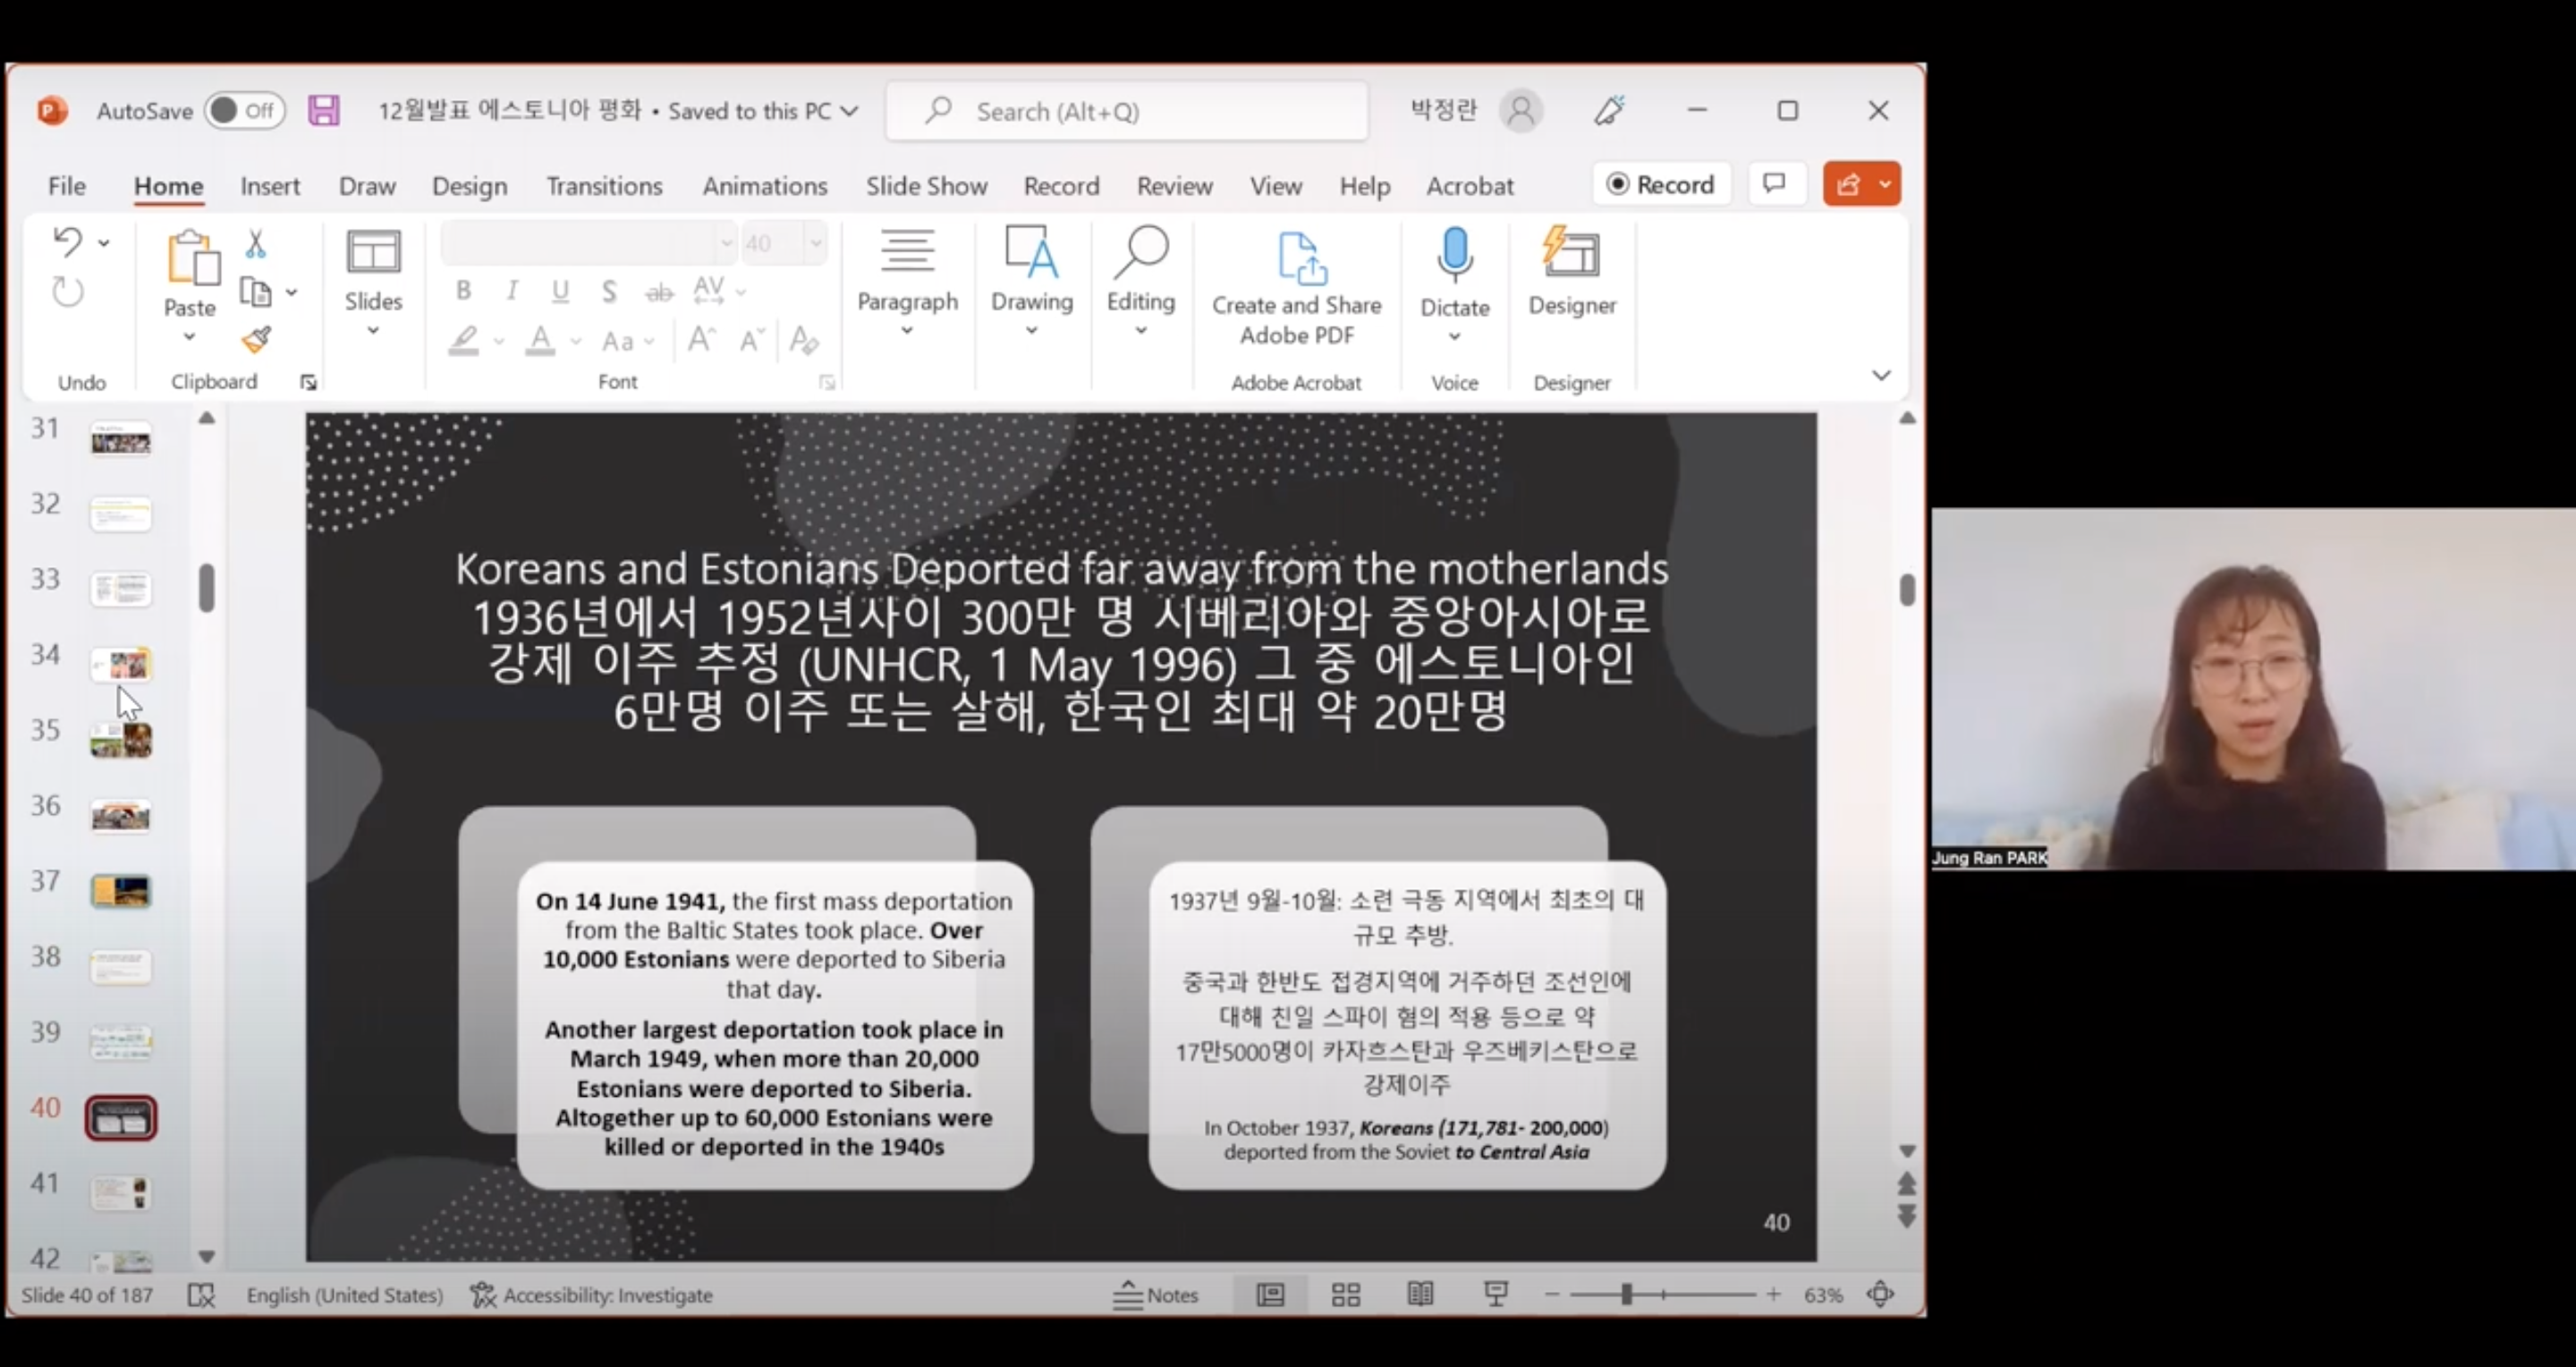Open Reading View from status bar
Viewport: 2576px width, 1367px height.
coord(1420,1295)
